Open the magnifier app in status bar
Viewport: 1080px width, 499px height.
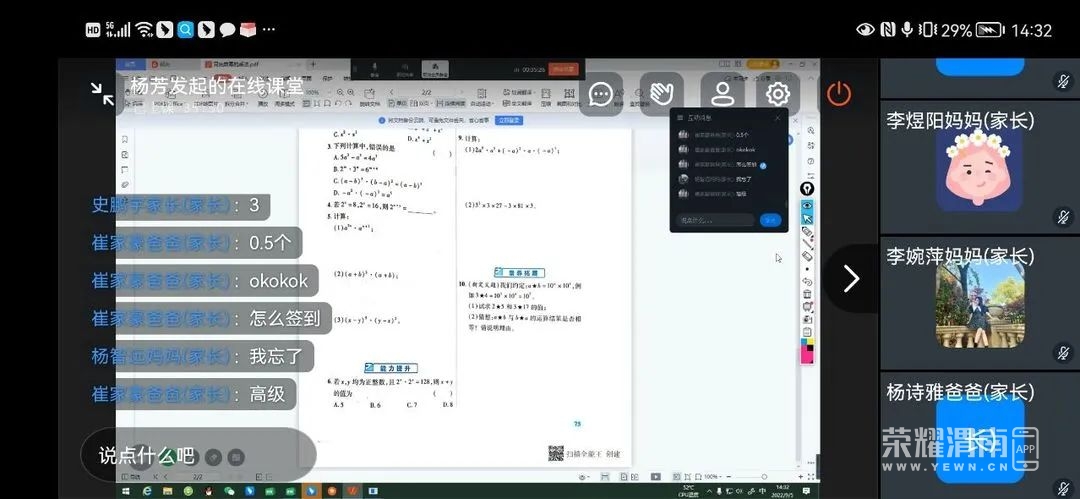[185, 30]
